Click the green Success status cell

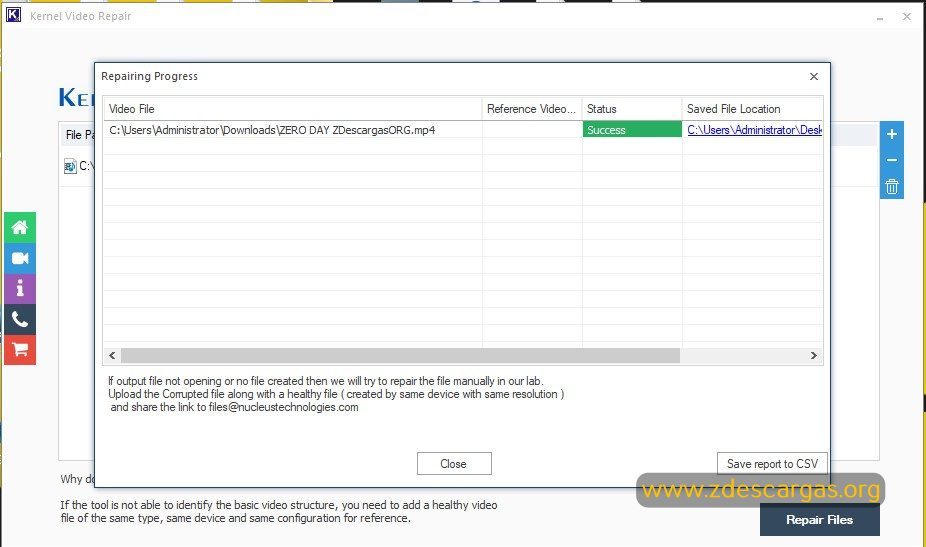click(x=632, y=130)
